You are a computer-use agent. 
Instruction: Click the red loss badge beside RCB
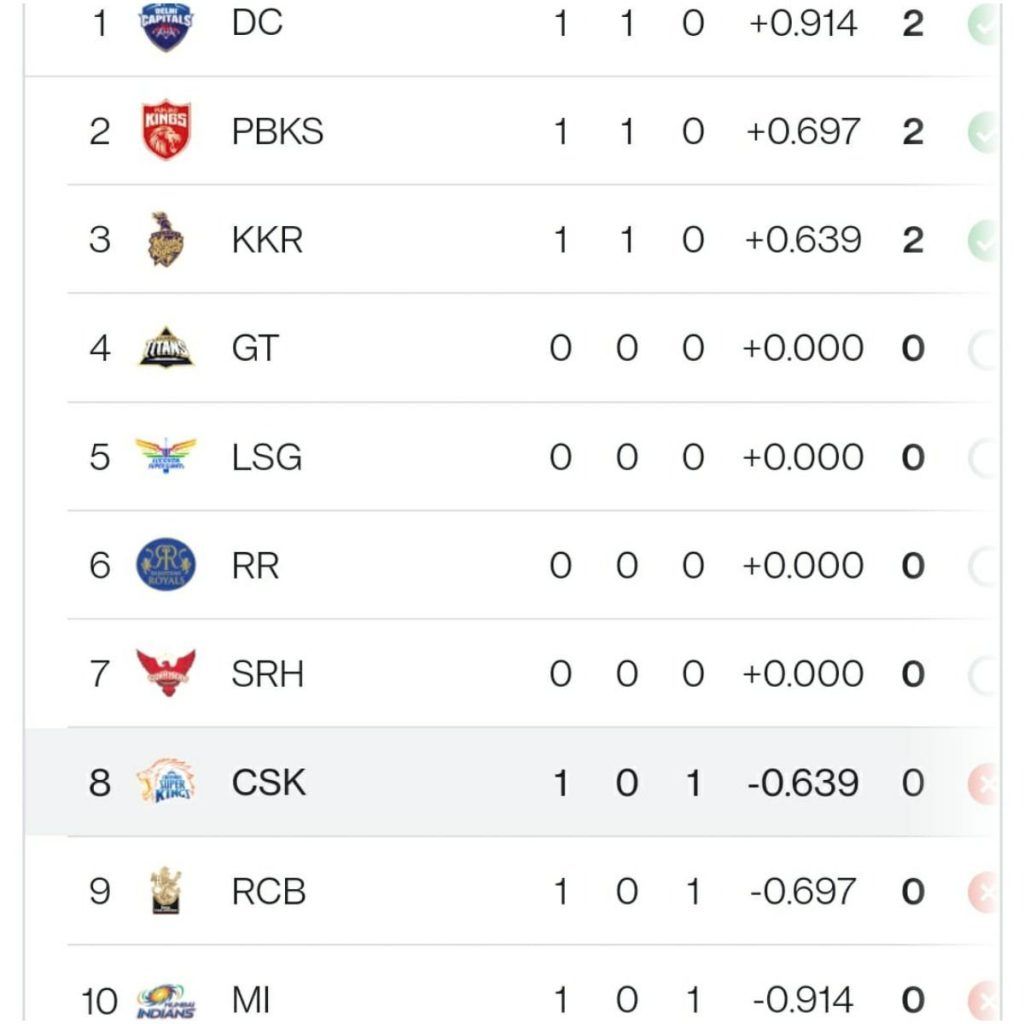coord(986,891)
